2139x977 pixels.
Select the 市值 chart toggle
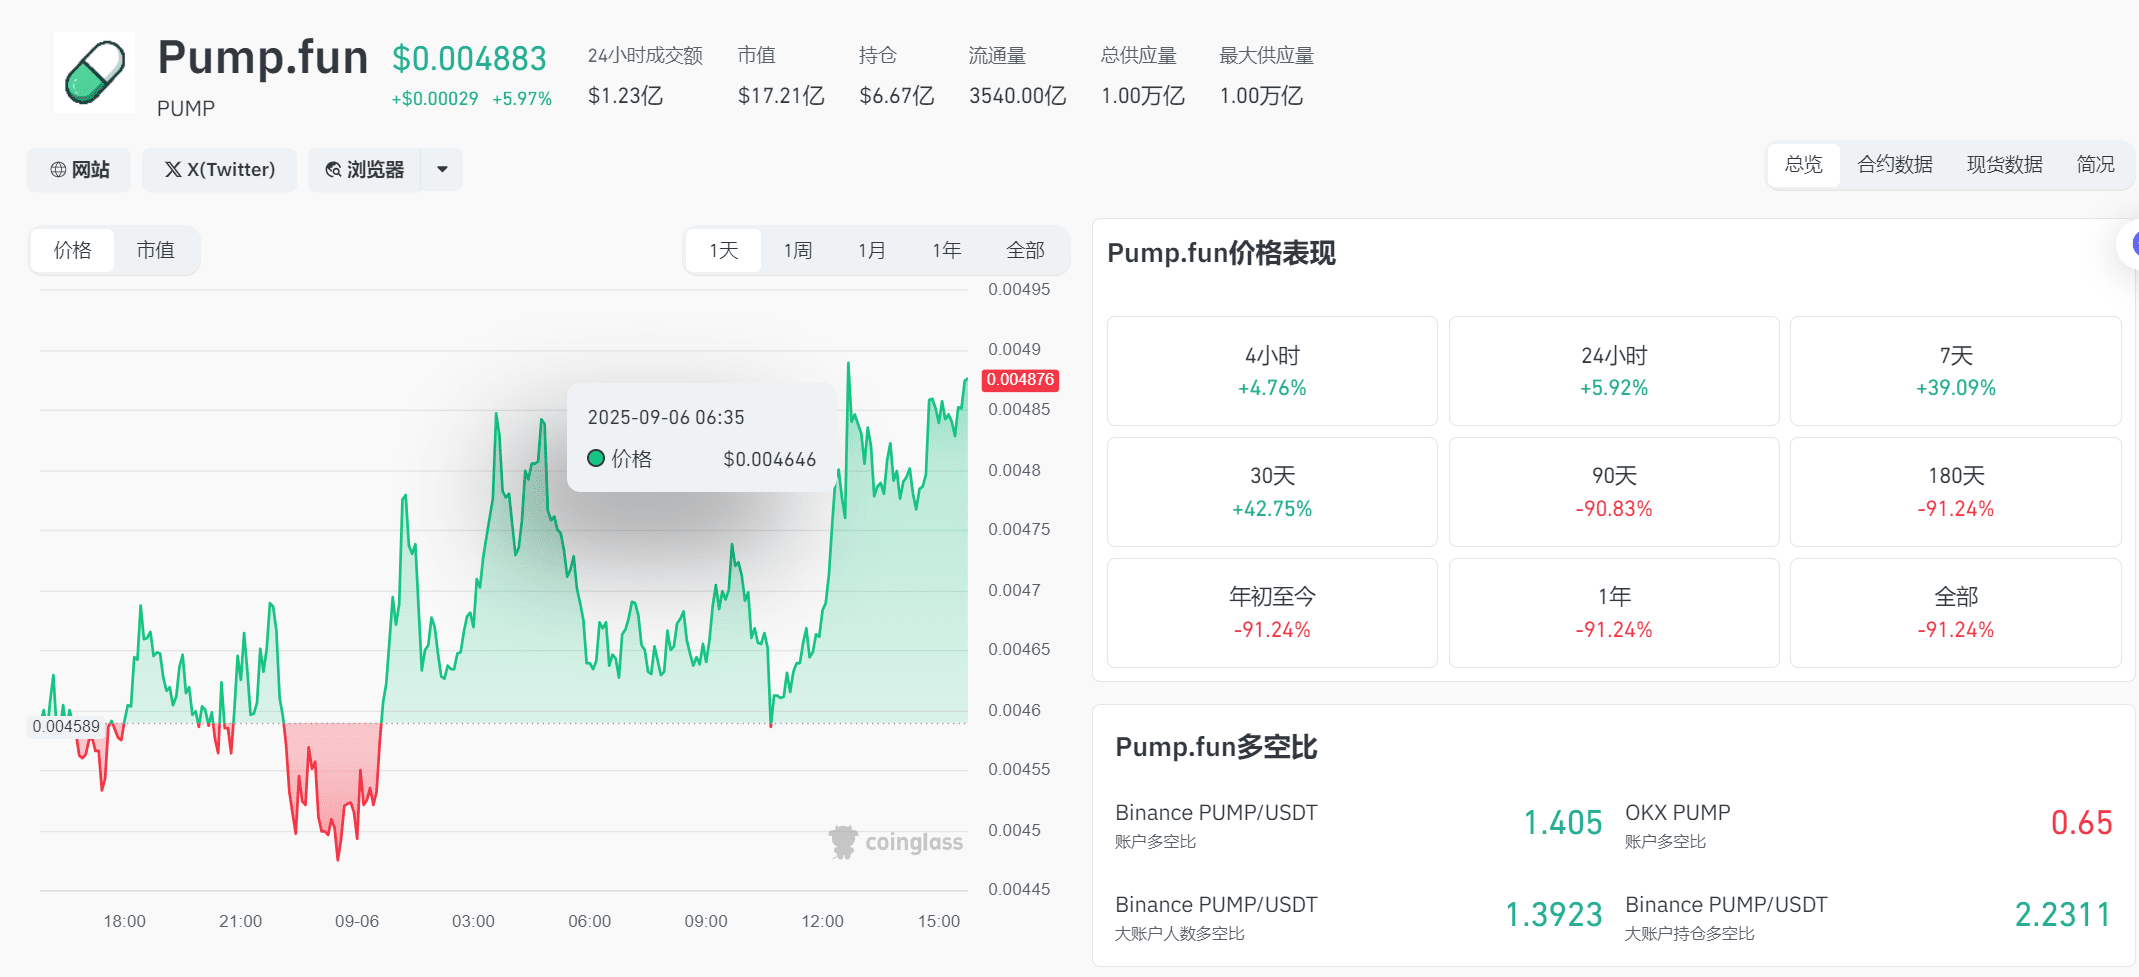(x=155, y=250)
